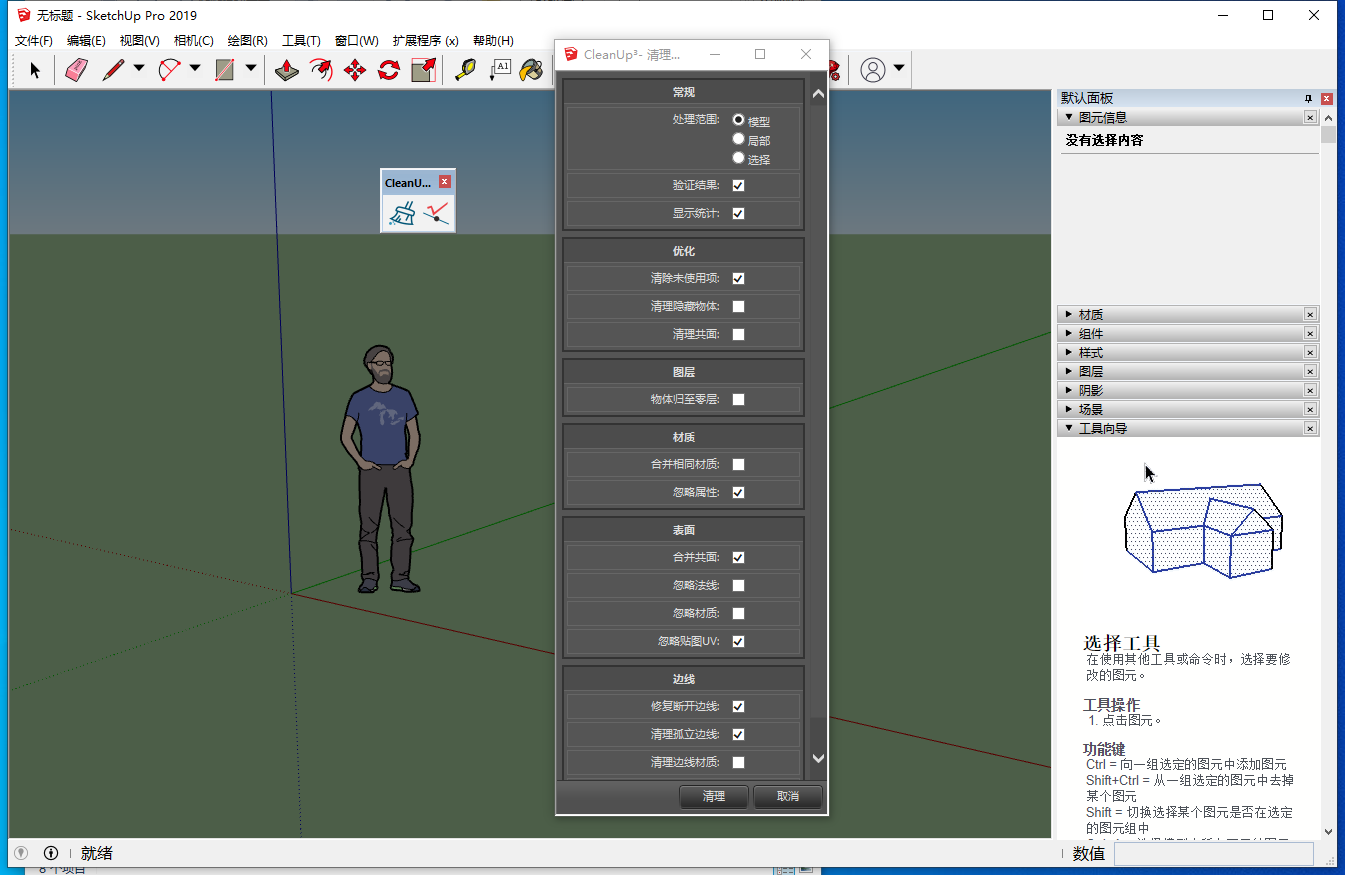Open the 扩展程序 (x) menu

(425, 41)
